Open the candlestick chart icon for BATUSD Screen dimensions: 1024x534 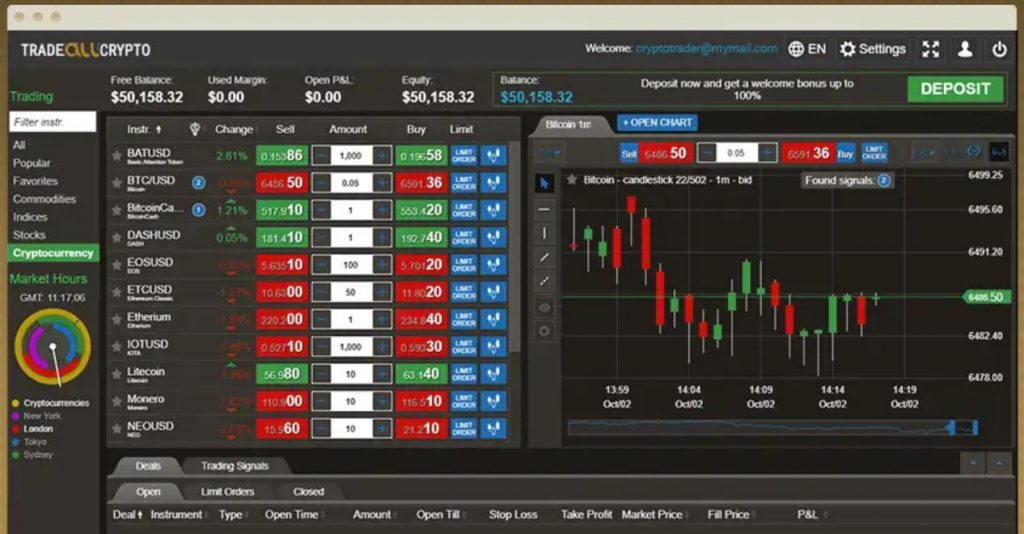494,156
